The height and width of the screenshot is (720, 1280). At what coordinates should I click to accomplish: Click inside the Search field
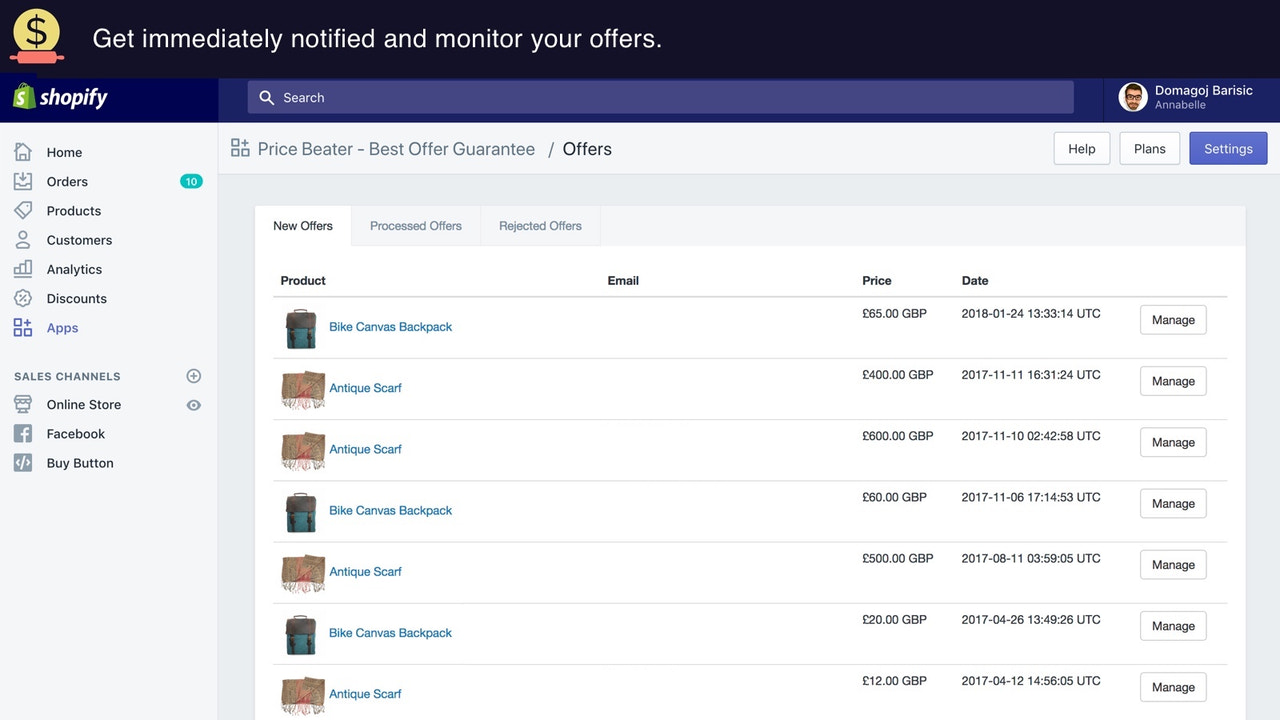pos(660,97)
